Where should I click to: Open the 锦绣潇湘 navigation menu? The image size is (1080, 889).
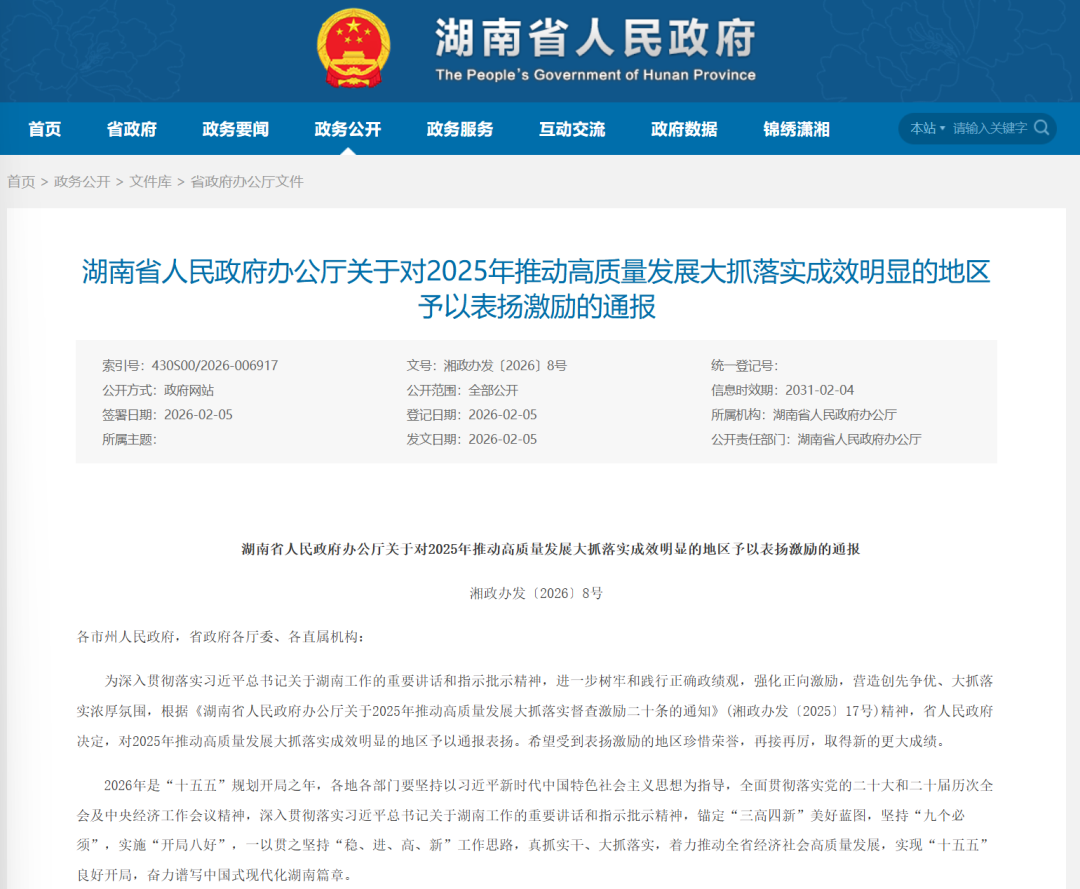point(795,128)
